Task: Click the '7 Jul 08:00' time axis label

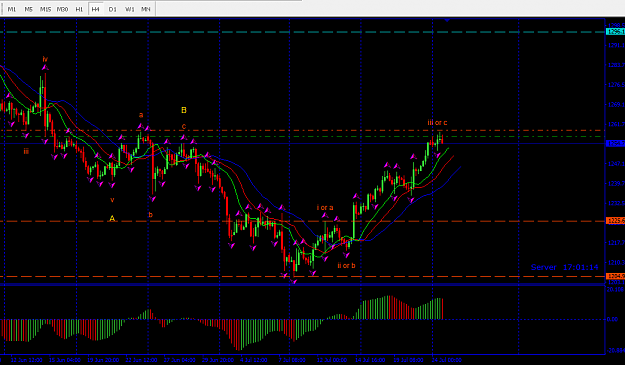Action: coord(292,360)
